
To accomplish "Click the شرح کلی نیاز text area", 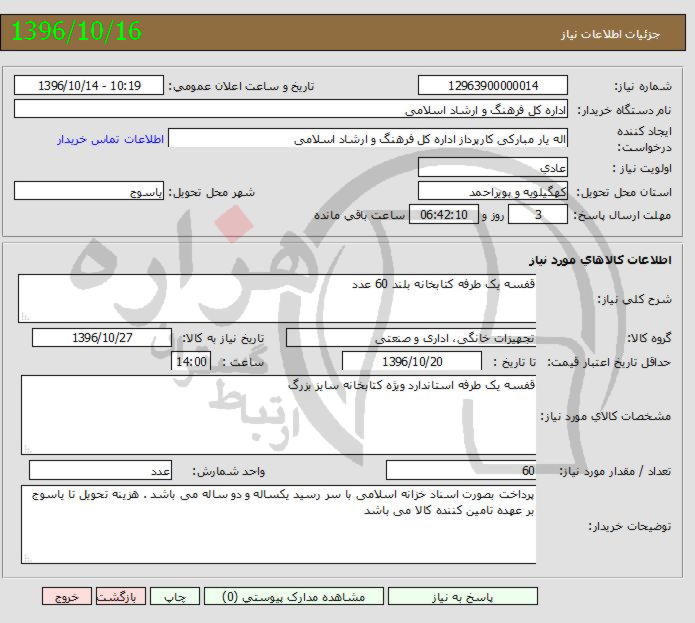I will pyautogui.click(x=277, y=298).
